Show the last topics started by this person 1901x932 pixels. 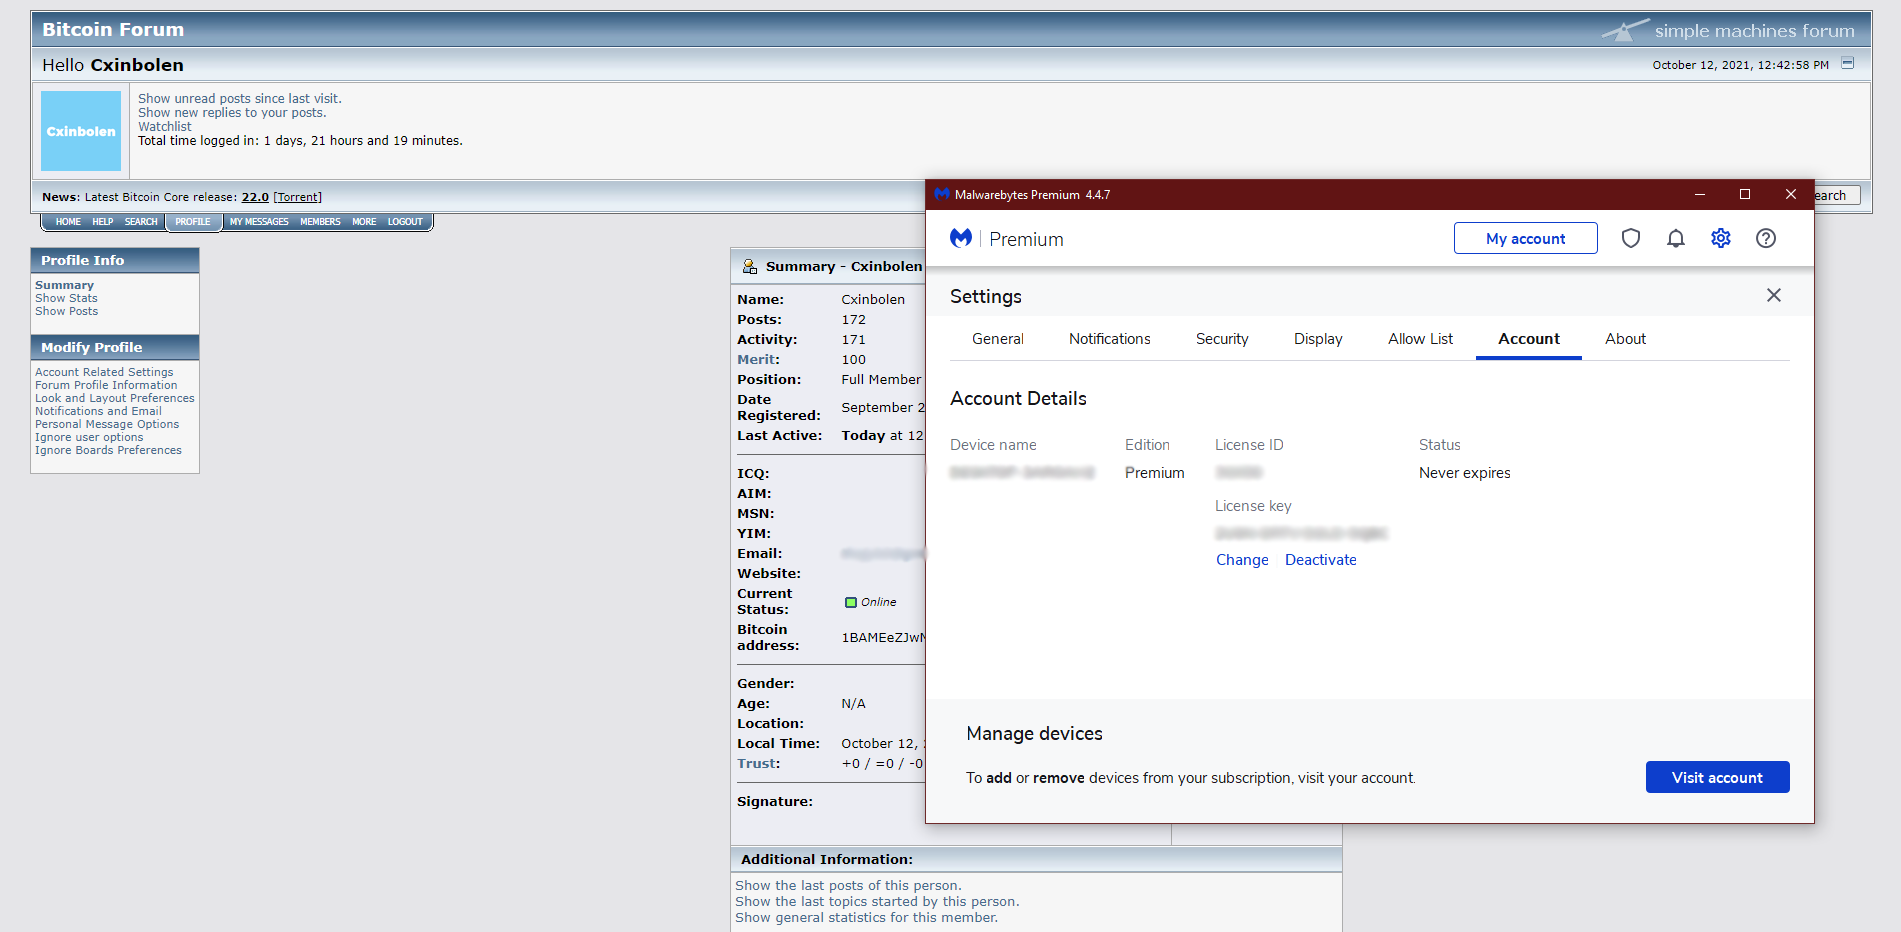coord(877,902)
